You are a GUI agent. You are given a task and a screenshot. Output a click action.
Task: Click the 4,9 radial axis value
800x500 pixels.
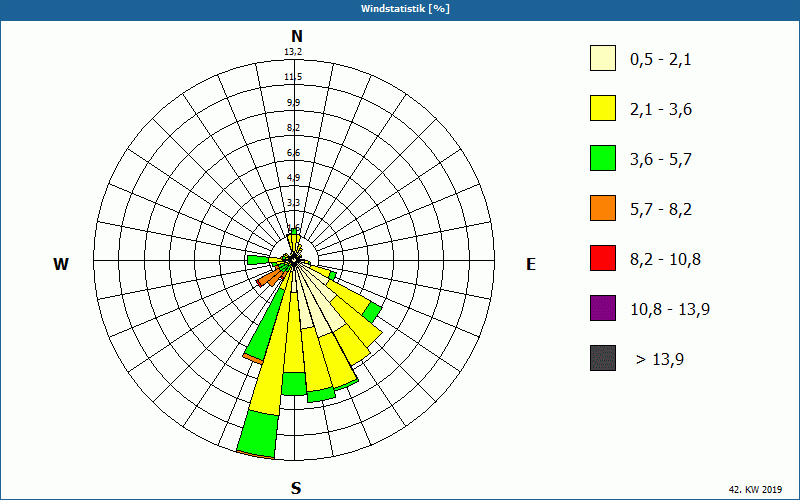[x=293, y=178]
